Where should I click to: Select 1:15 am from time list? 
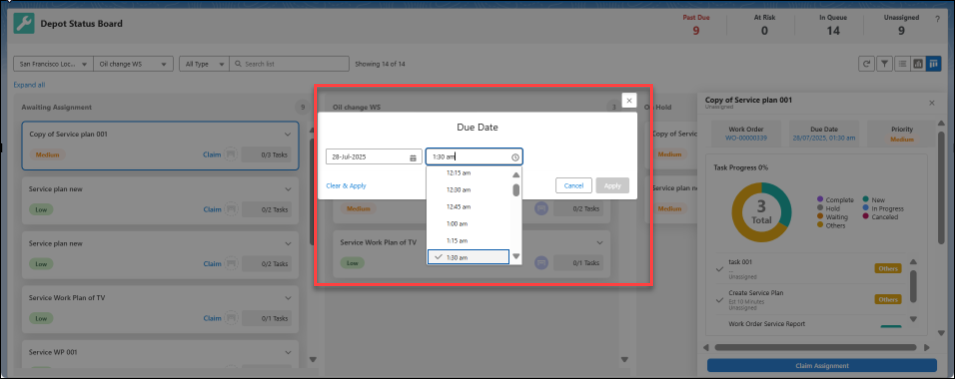(x=468, y=241)
